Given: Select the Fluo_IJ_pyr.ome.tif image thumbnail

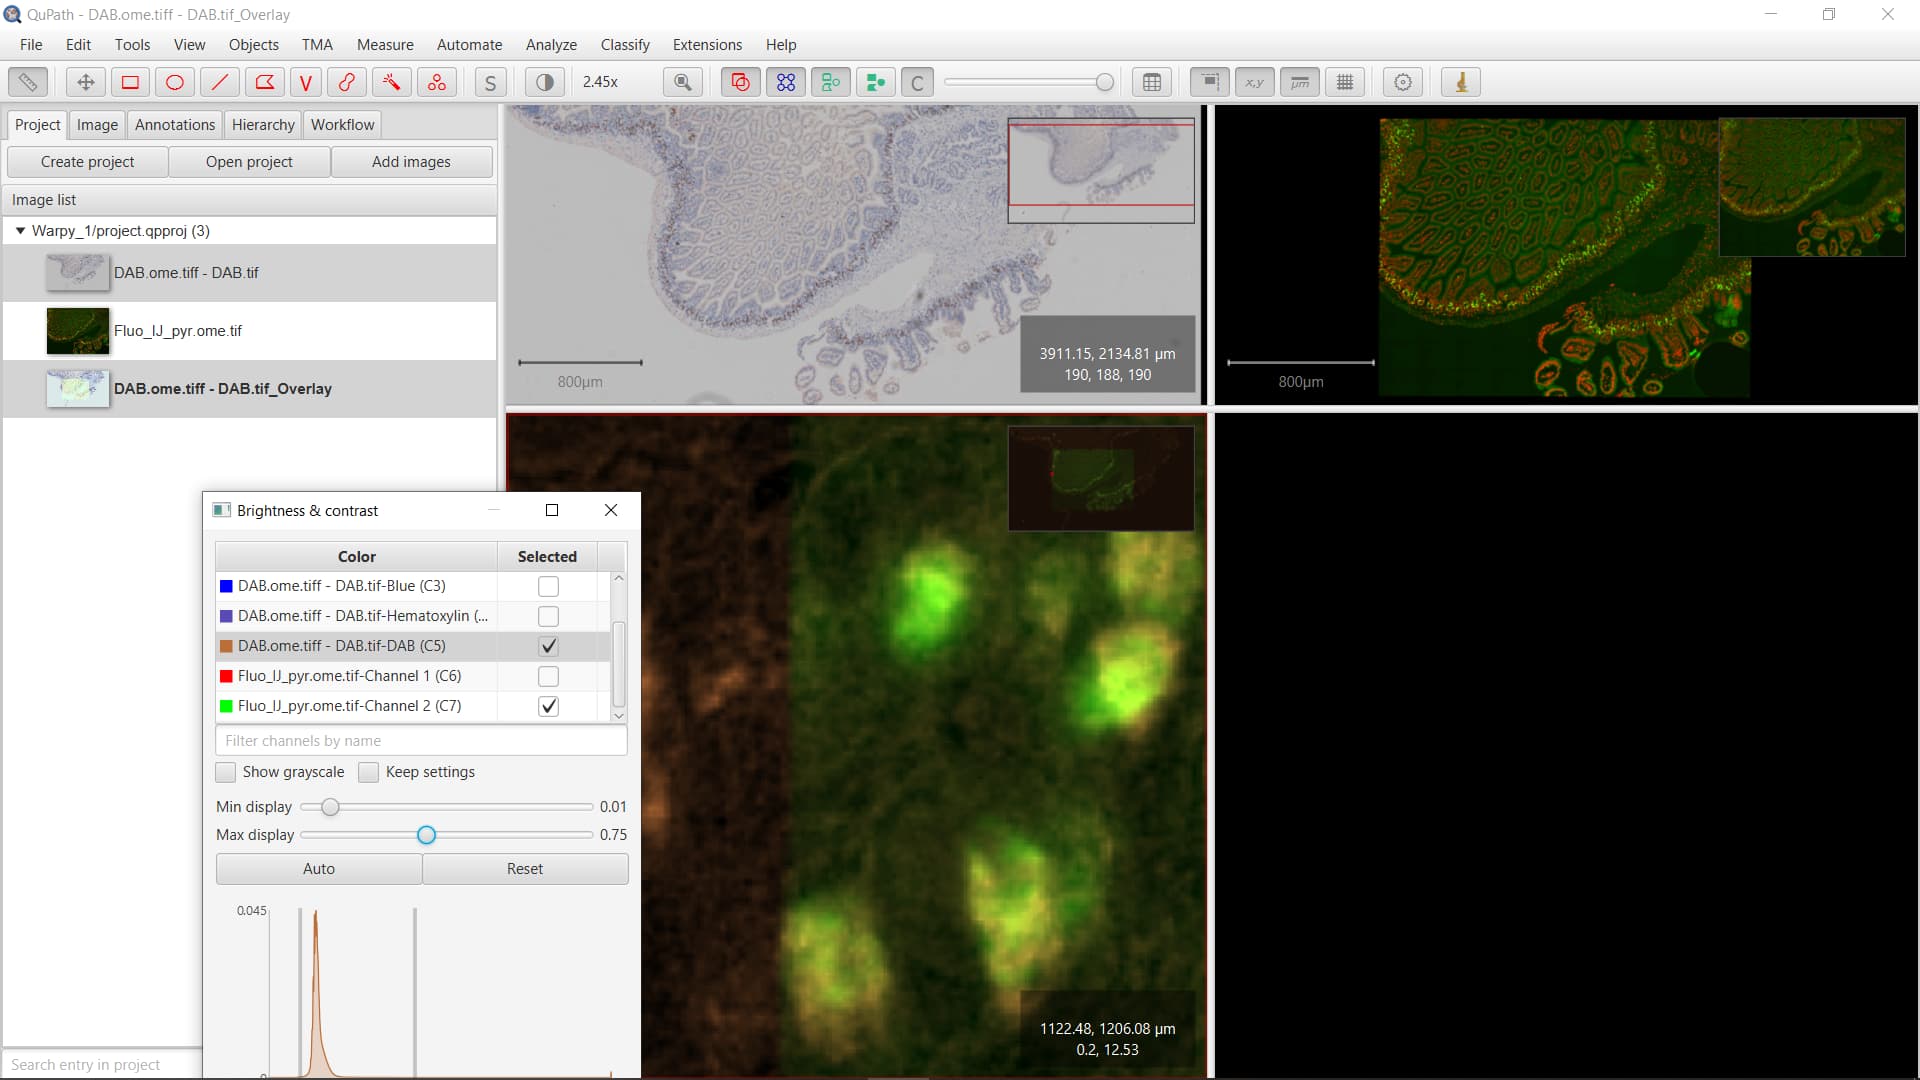Looking at the screenshot, I should 77,331.
